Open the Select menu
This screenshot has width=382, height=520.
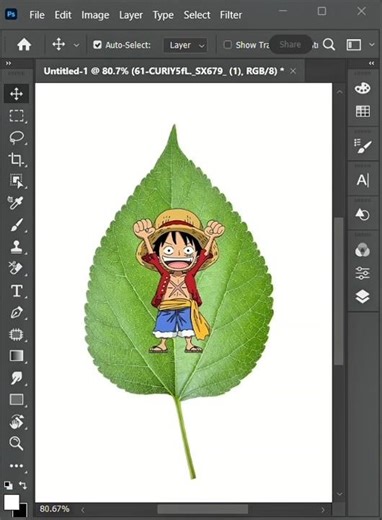click(x=197, y=15)
